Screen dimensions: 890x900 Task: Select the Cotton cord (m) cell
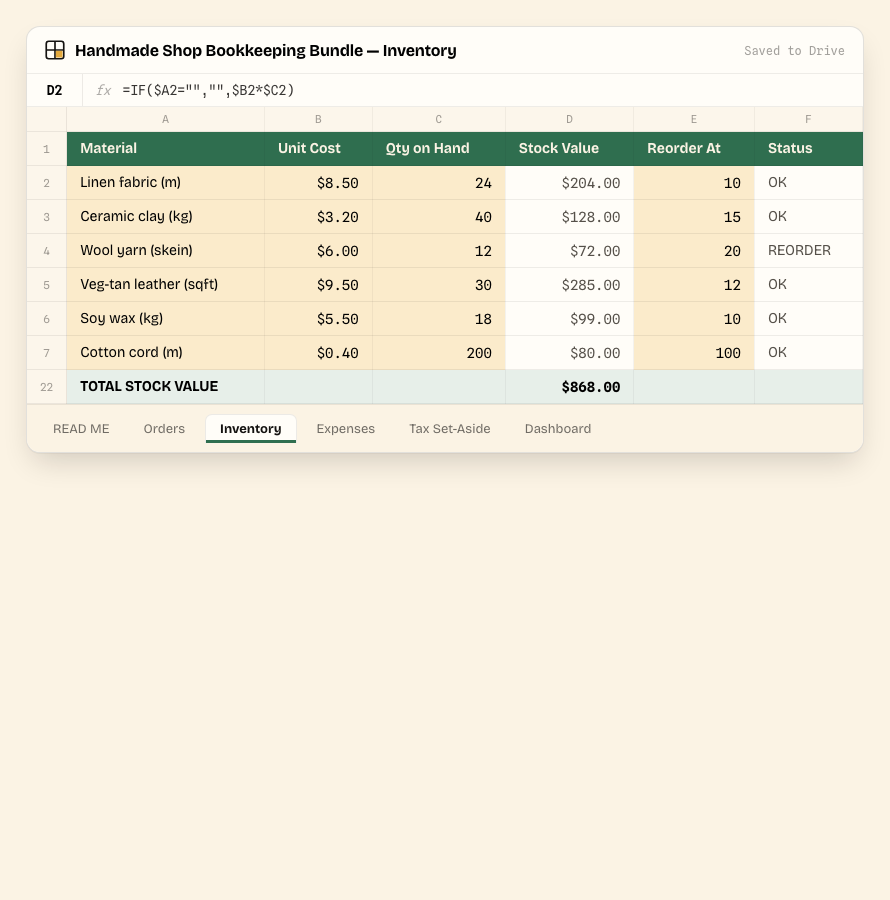point(165,352)
